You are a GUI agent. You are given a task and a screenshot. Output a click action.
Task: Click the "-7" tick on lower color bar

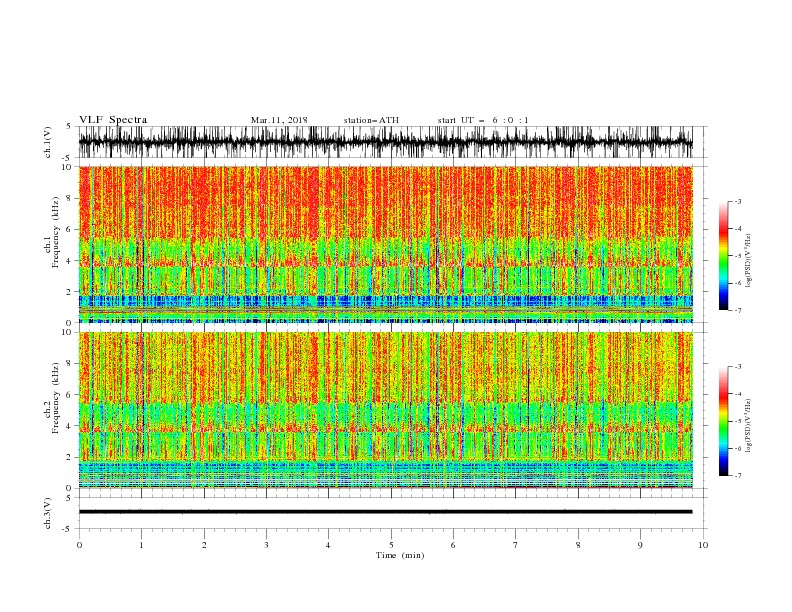click(x=737, y=476)
